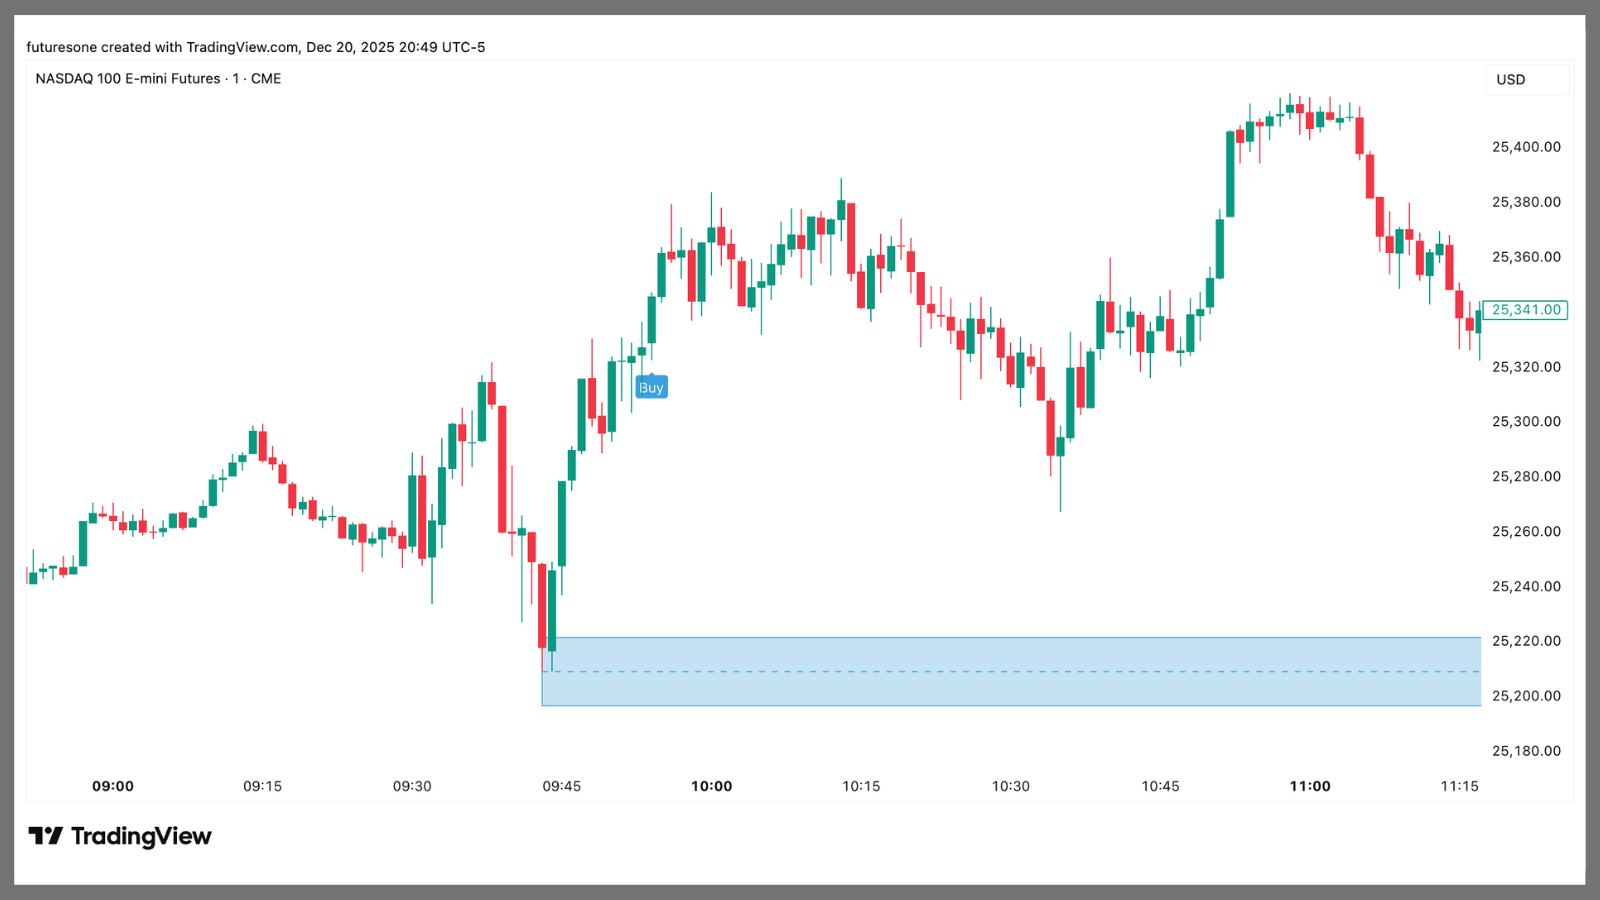Click the 10:15 time axis label
Viewport: 1600px width, 900px height.
click(861, 786)
